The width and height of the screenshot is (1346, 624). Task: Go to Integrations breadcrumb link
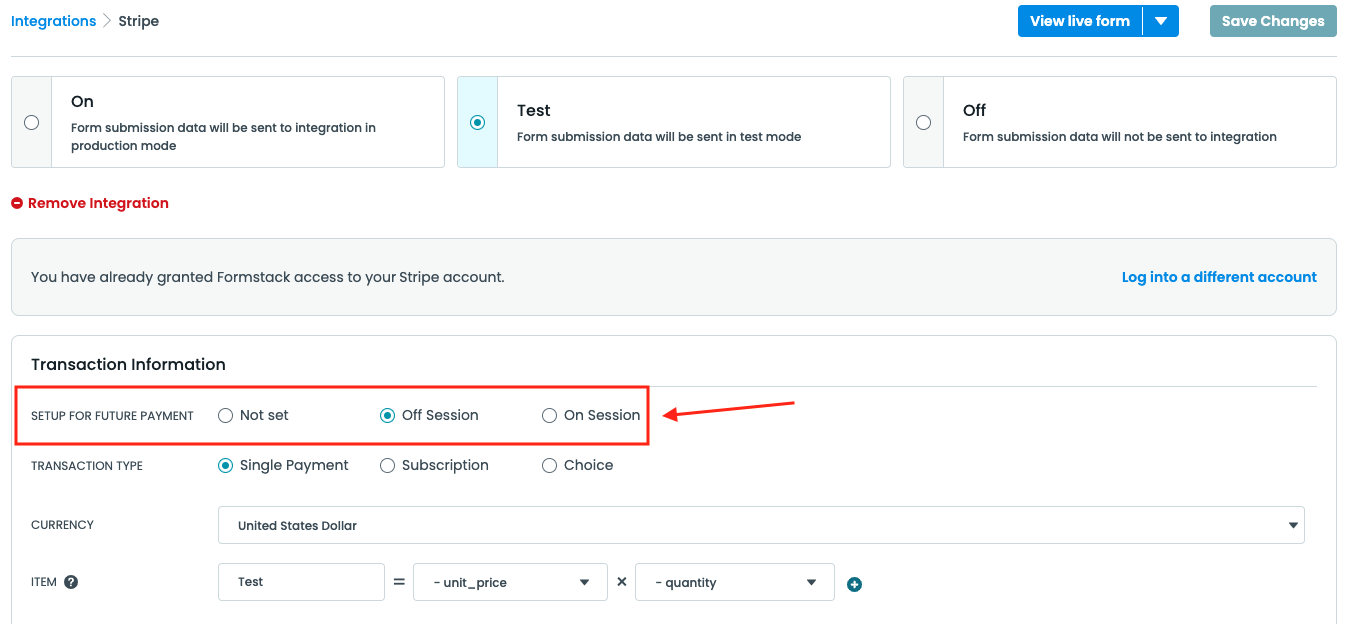pos(53,21)
